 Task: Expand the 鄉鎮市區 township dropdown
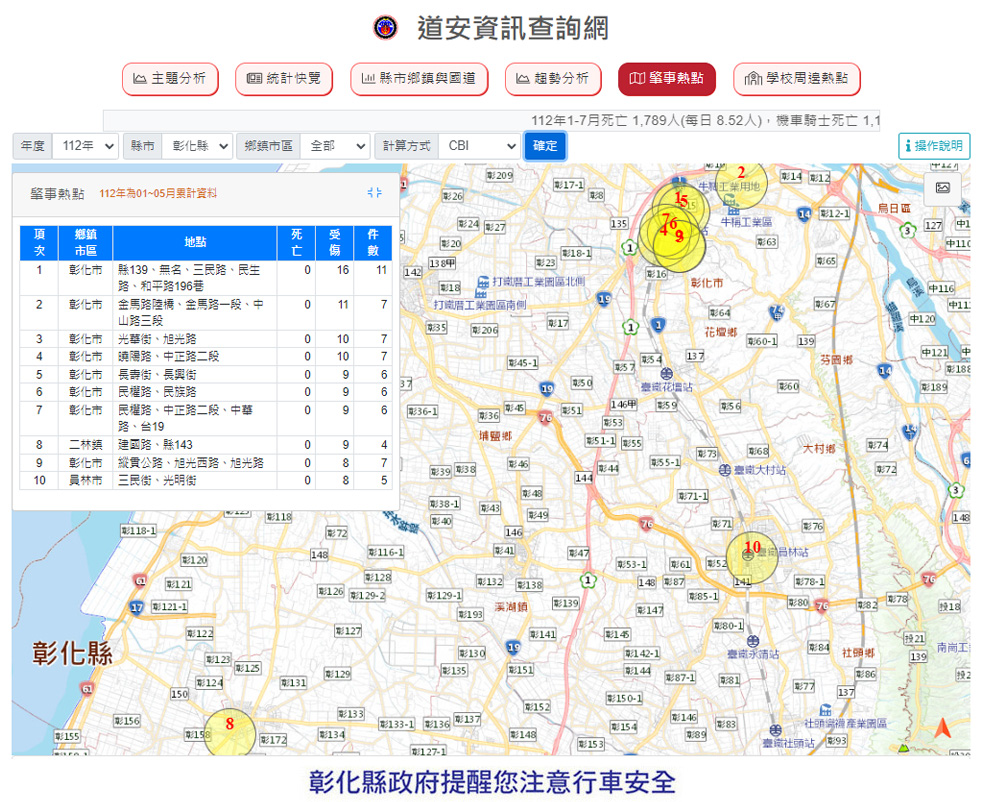335,146
